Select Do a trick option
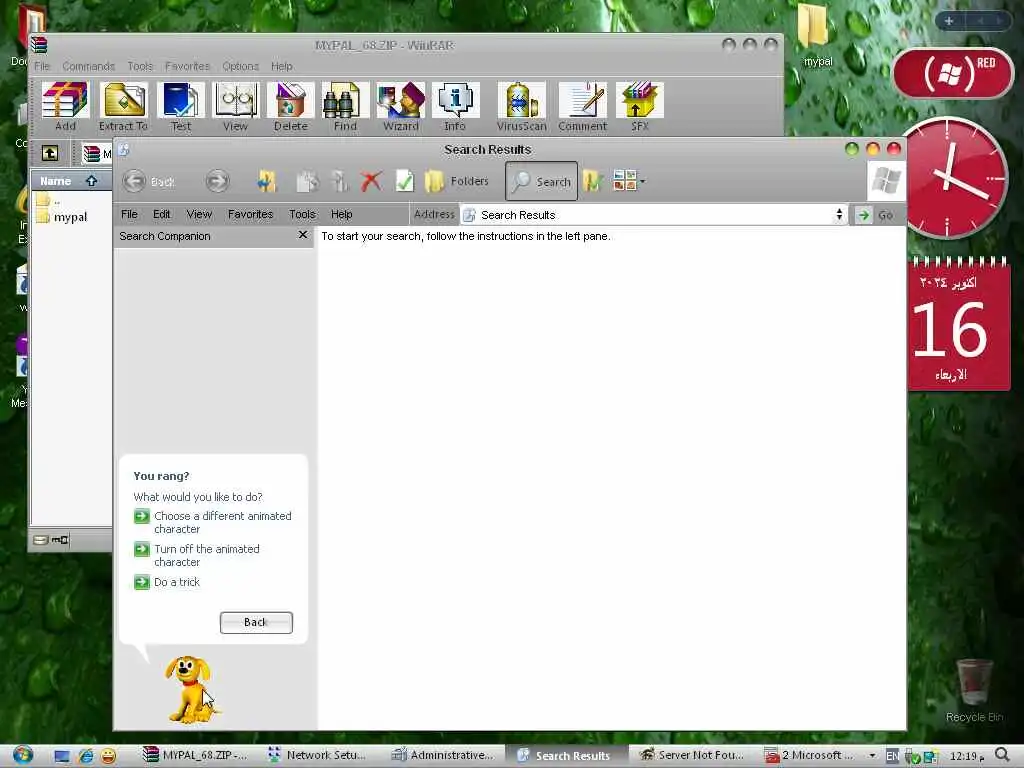 pos(167,582)
